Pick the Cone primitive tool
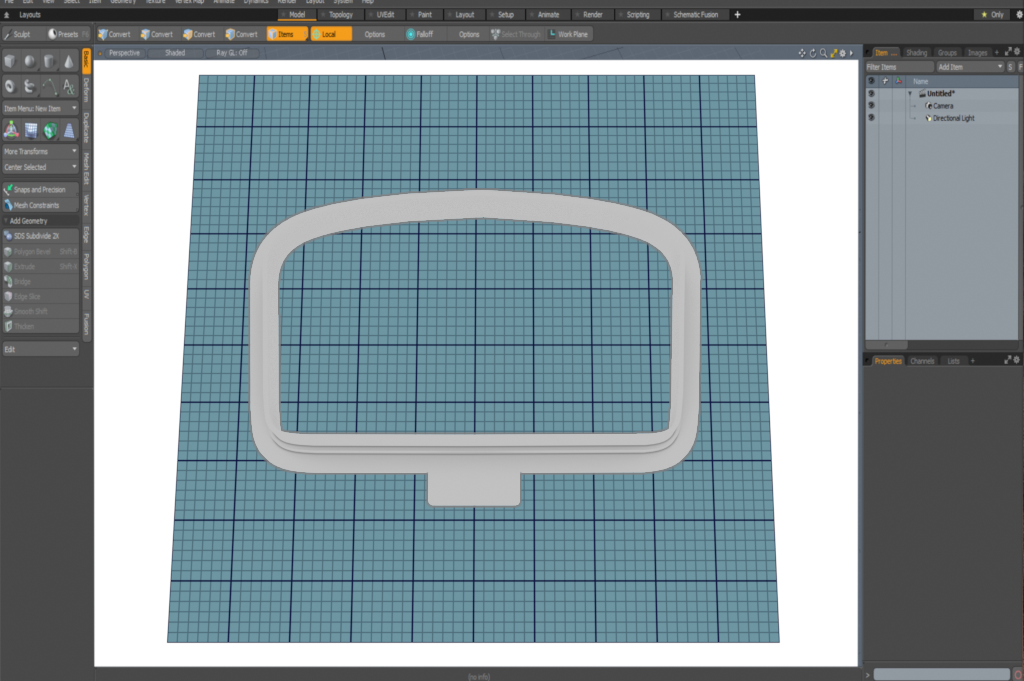Image resolution: width=1024 pixels, height=681 pixels. [x=68, y=62]
